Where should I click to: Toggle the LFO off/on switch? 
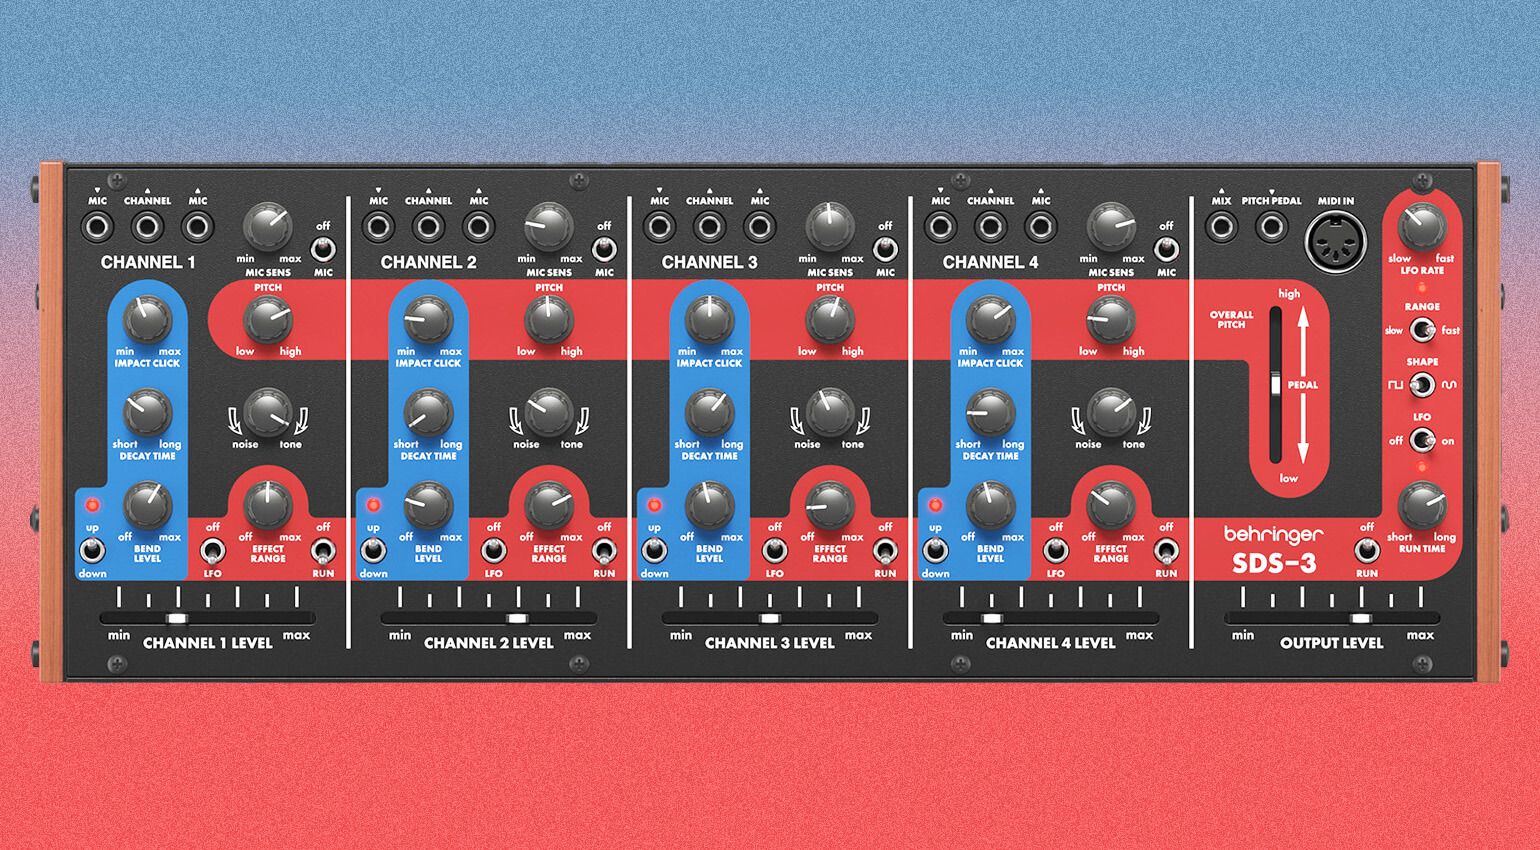(1421, 440)
